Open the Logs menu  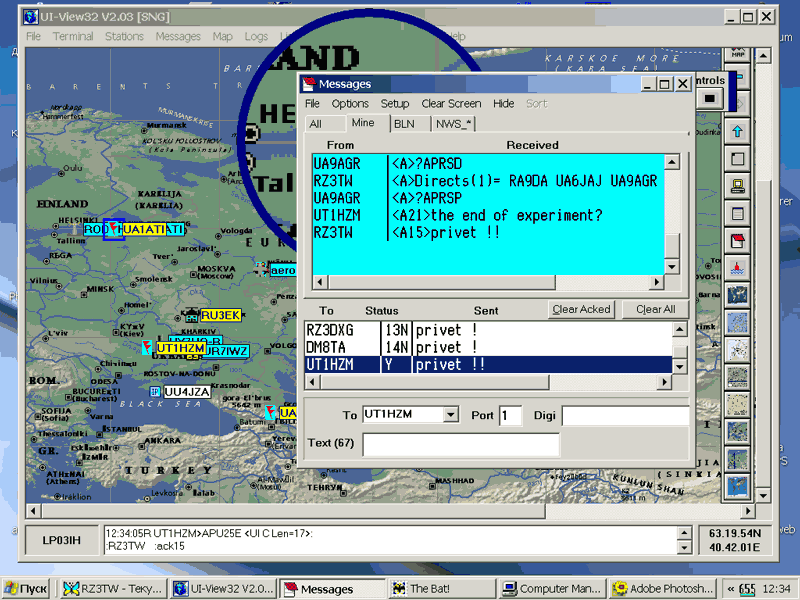click(x=256, y=36)
